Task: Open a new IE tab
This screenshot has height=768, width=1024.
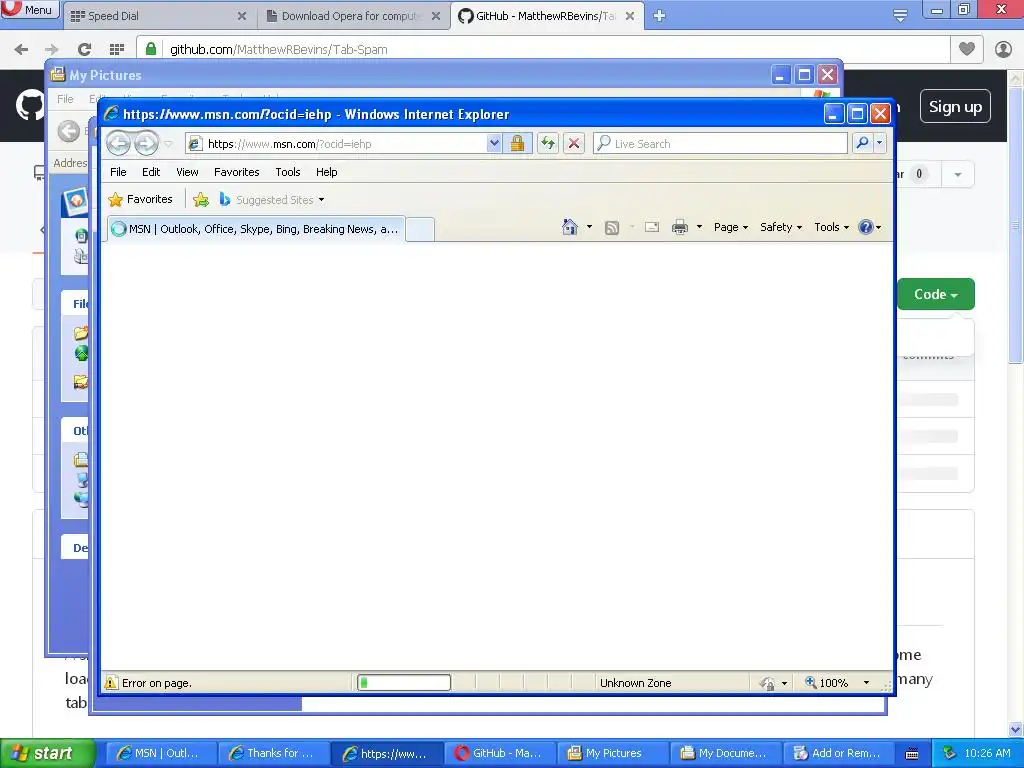Action: 420,229
